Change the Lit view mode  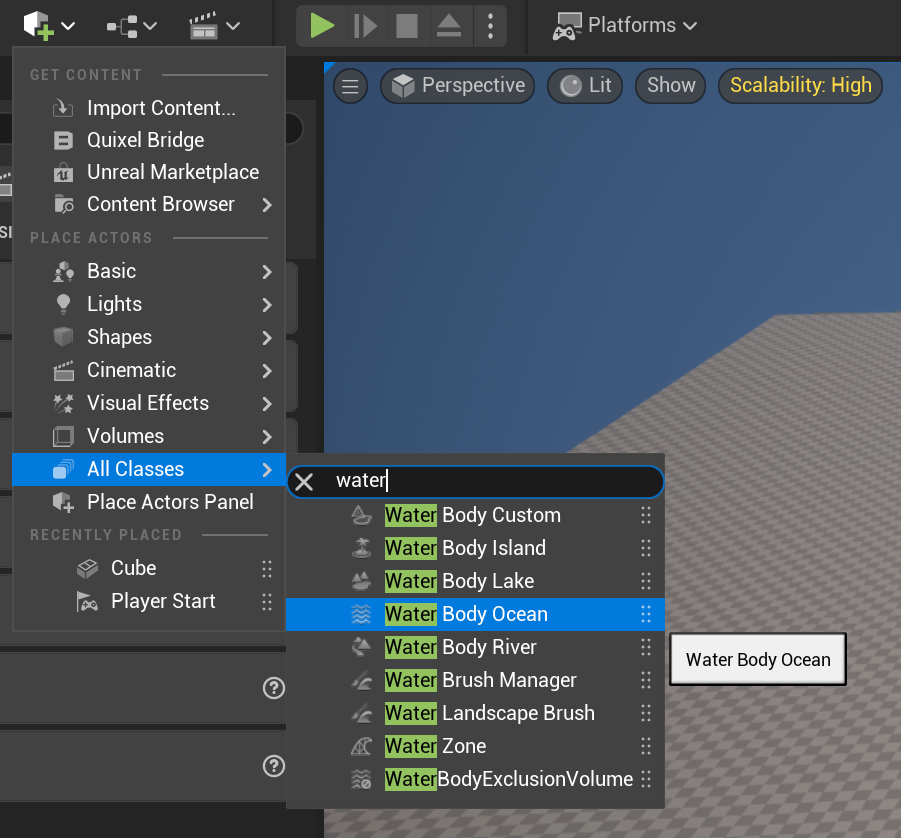click(x=585, y=86)
